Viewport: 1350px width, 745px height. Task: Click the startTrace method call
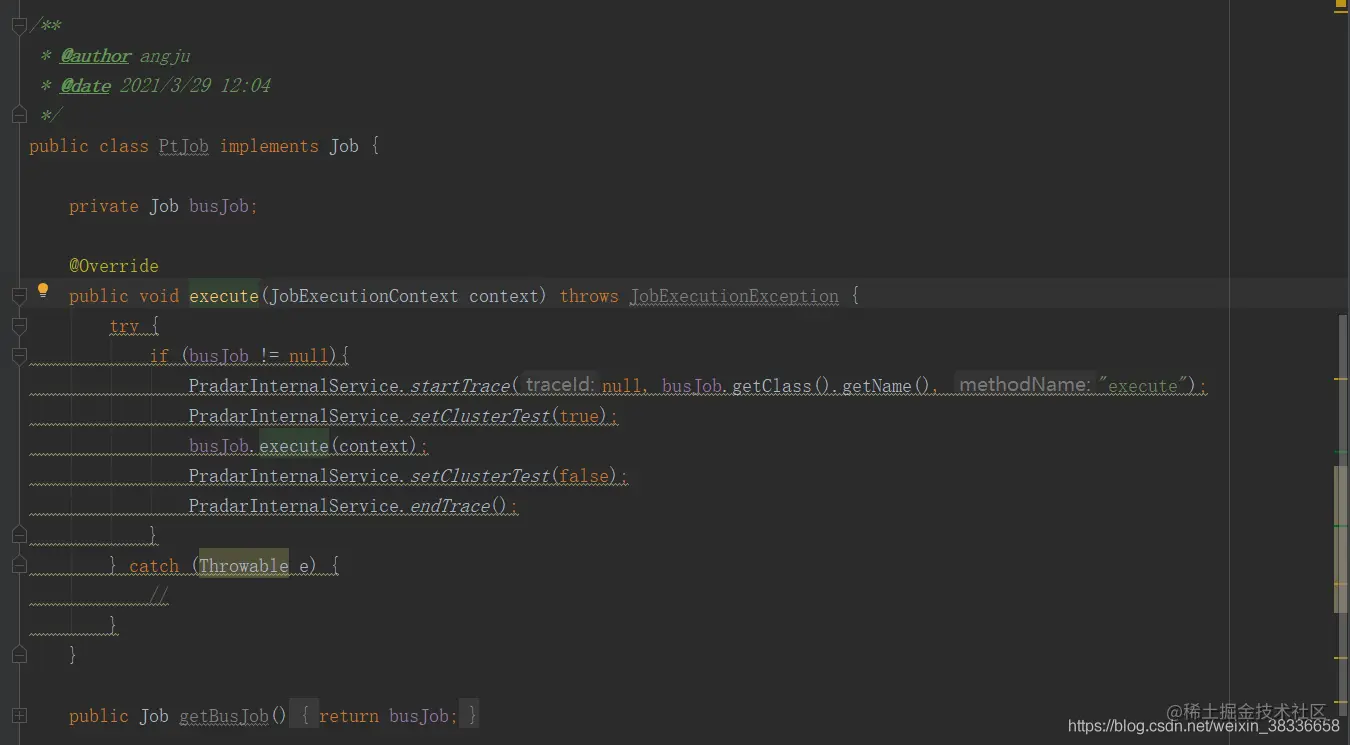coord(460,386)
